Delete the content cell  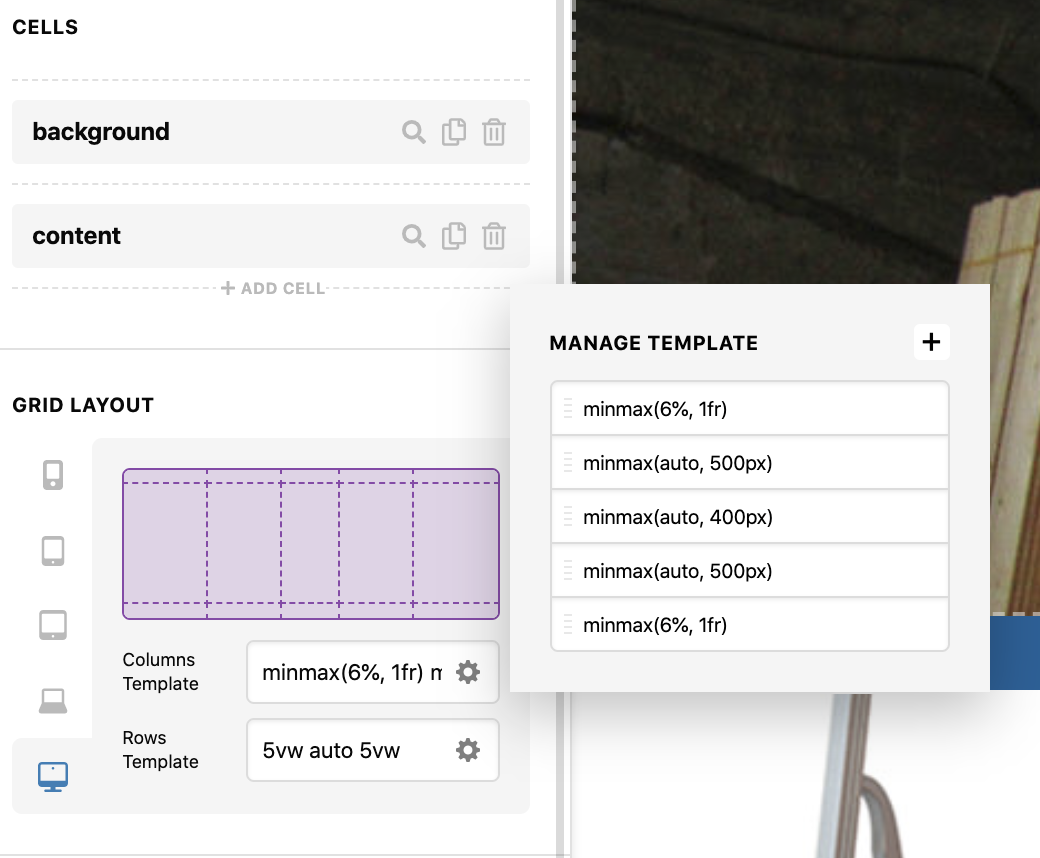point(494,236)
